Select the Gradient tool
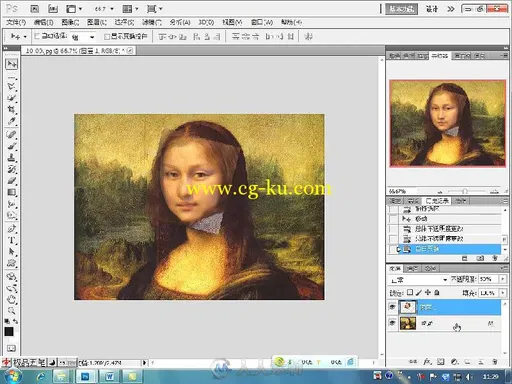 click(11, 192)
